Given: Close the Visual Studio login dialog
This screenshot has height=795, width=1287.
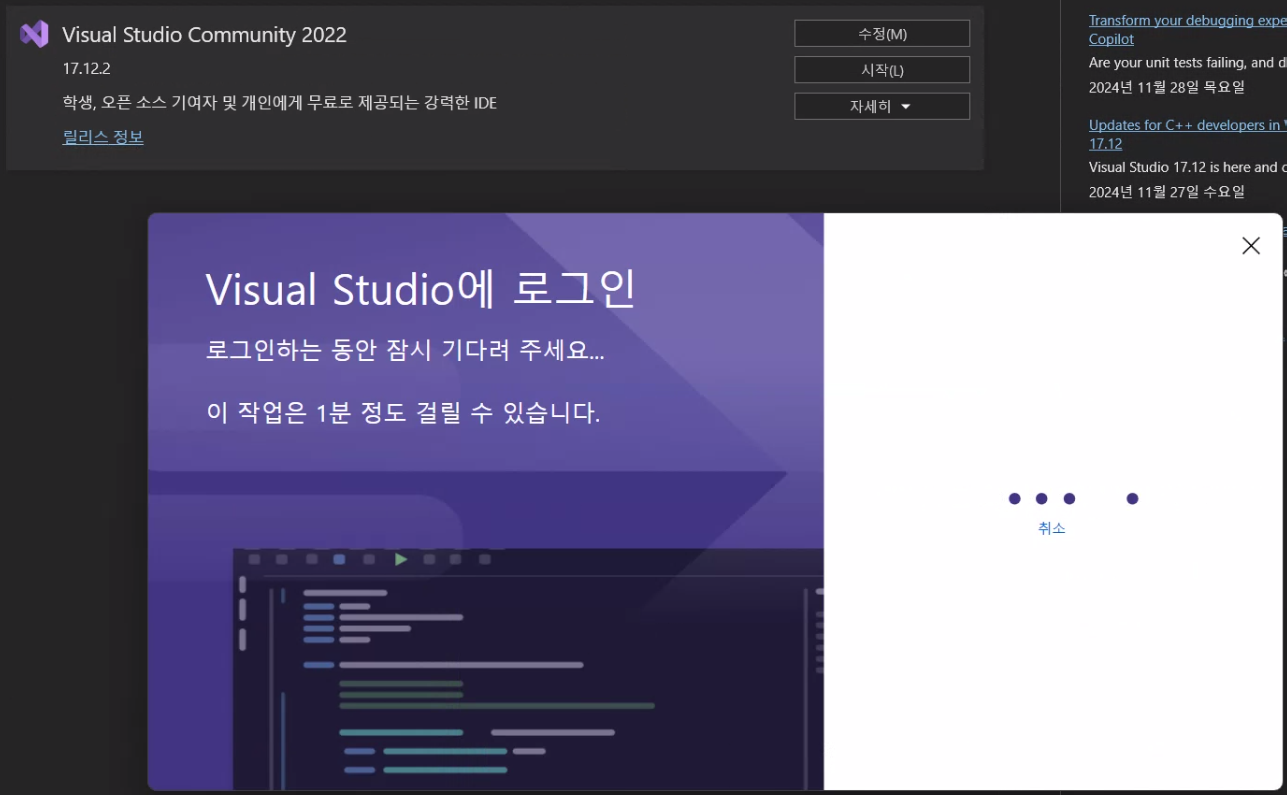Looking at the screenshot, I should click(x=1251, y=246).
